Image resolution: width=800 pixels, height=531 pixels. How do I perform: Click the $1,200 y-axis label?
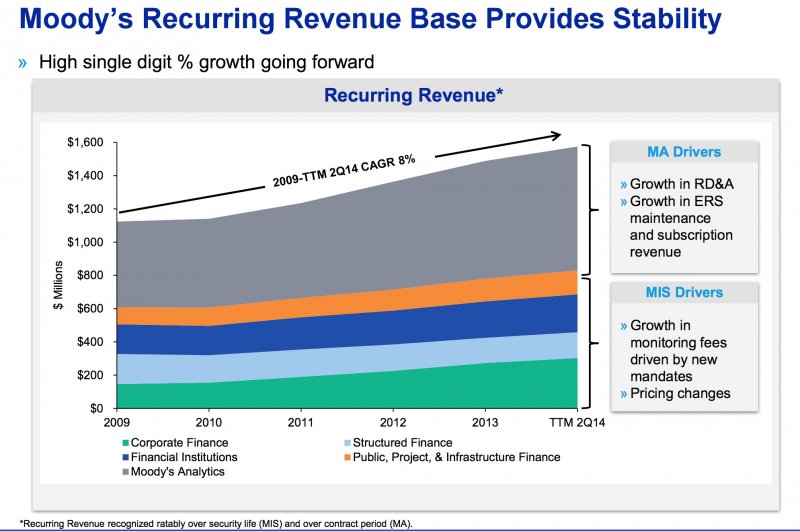pyautogui.click(x=85, y=209)
